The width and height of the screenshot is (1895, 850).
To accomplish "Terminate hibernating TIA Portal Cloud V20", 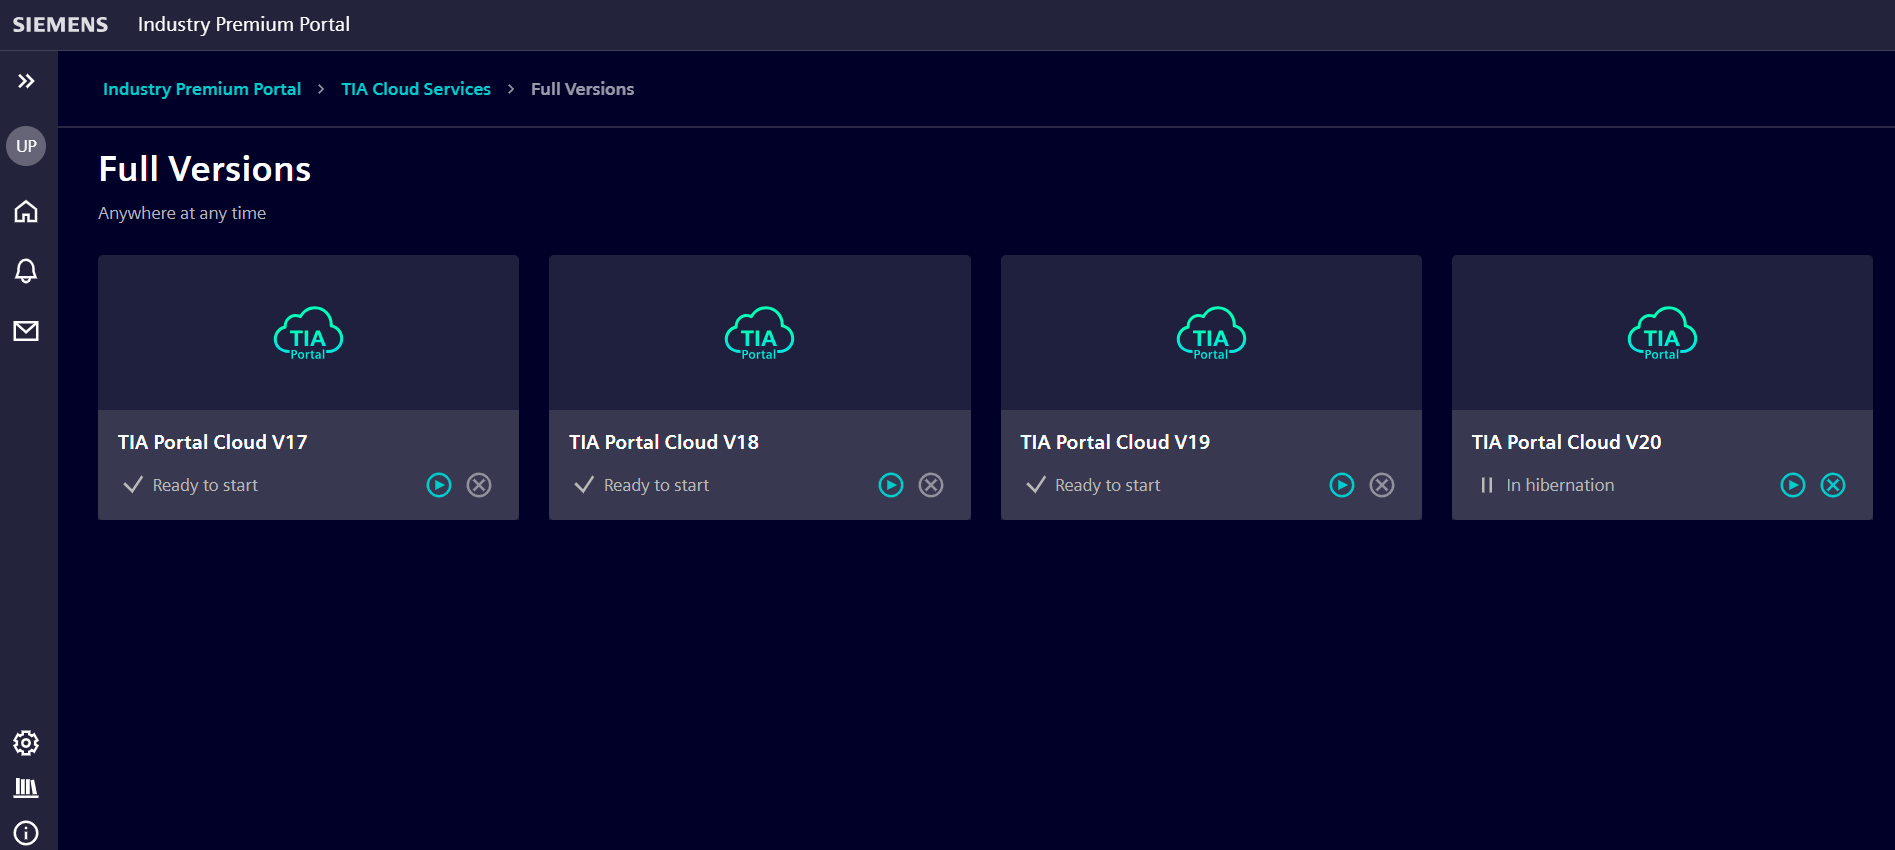I will click(1833, 485).
